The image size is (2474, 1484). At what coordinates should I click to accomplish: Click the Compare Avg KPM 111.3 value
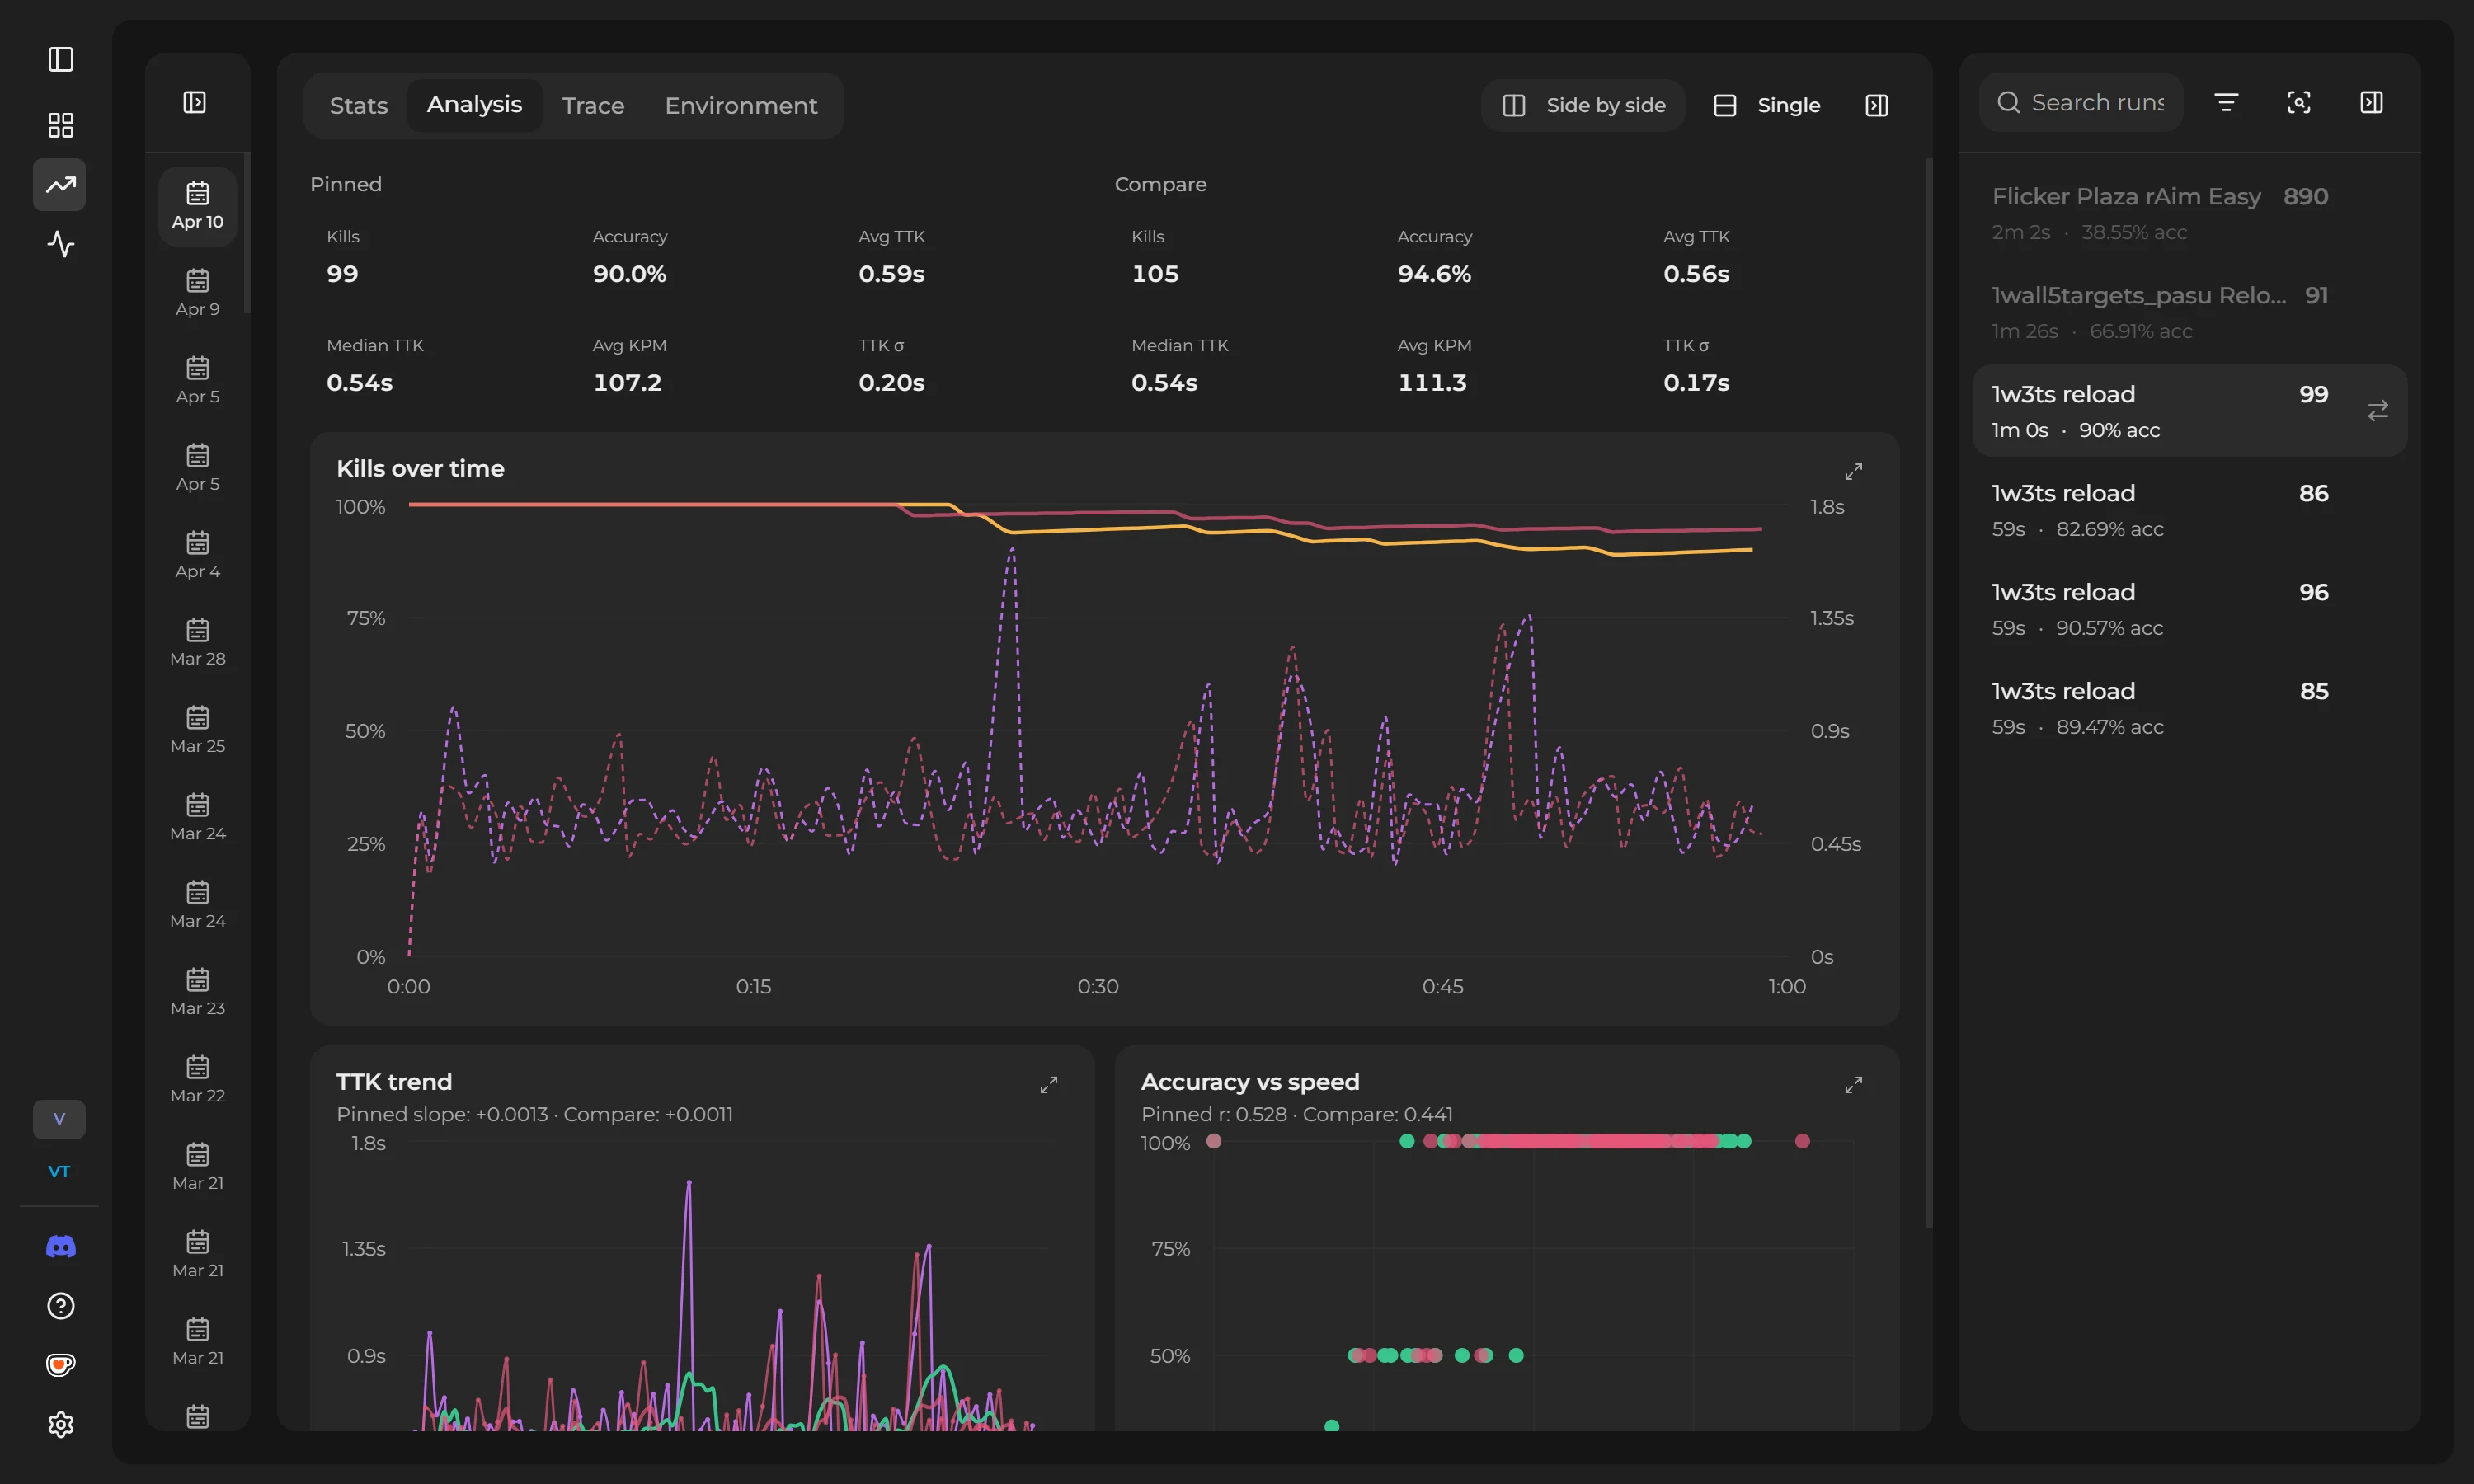[x=1432, y=383]
